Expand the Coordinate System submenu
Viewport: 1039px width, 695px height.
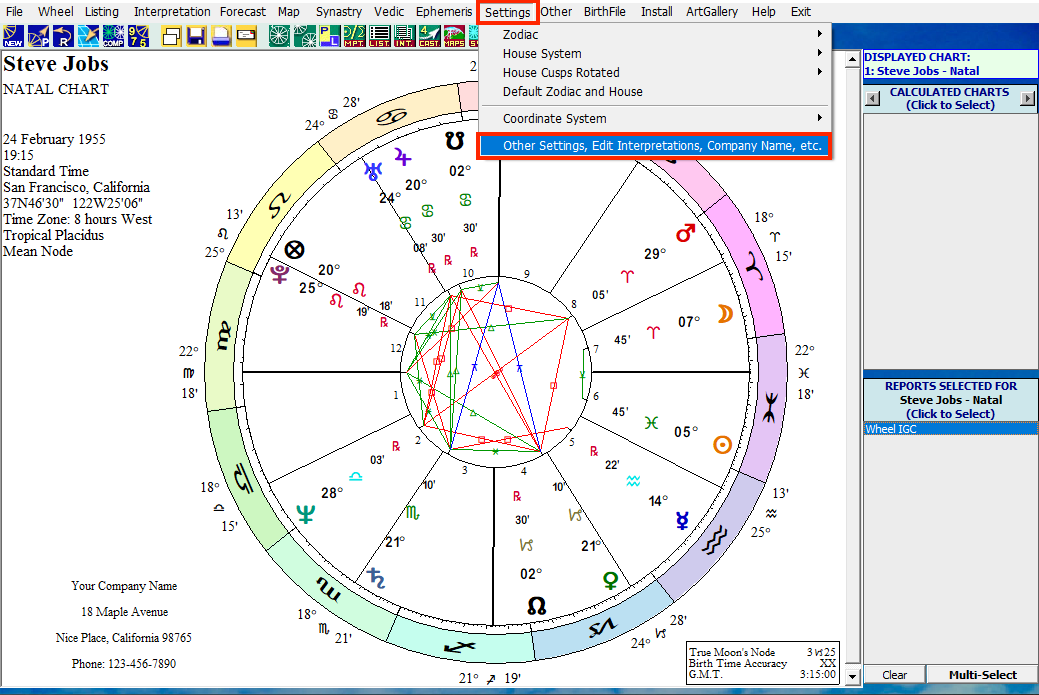[655, 119]
